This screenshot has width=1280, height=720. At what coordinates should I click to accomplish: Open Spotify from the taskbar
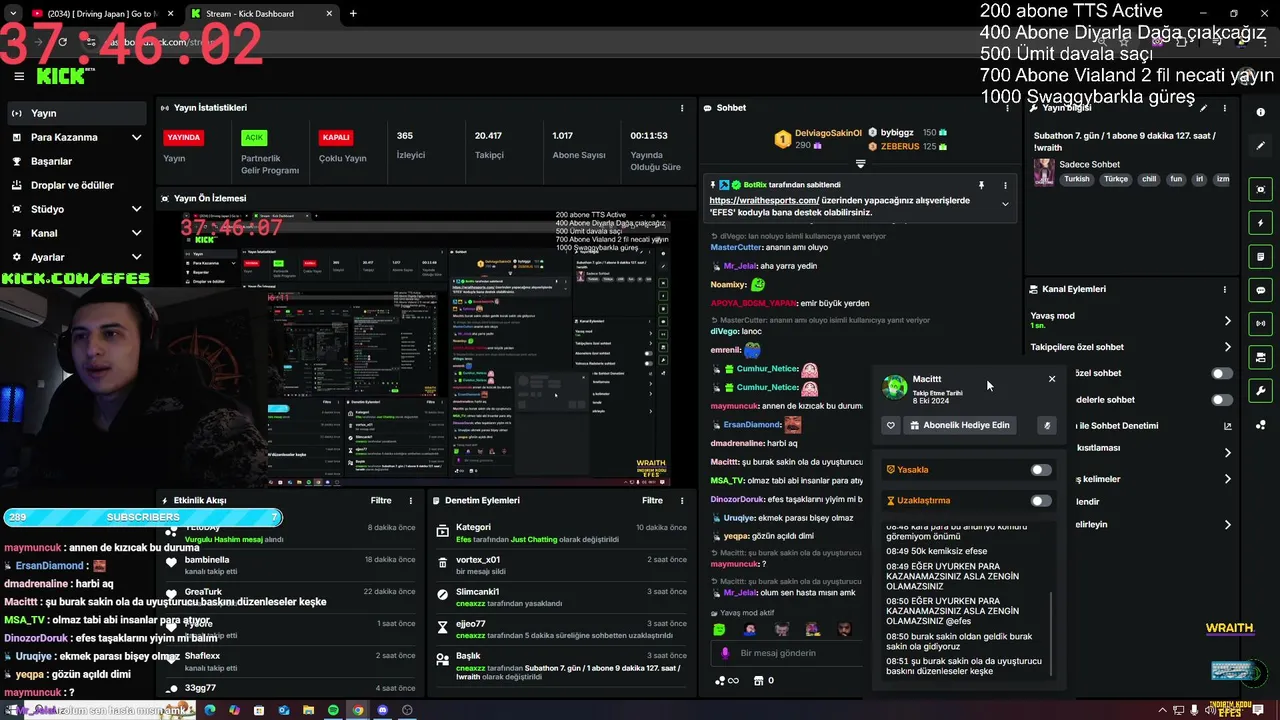coord(333,710)
